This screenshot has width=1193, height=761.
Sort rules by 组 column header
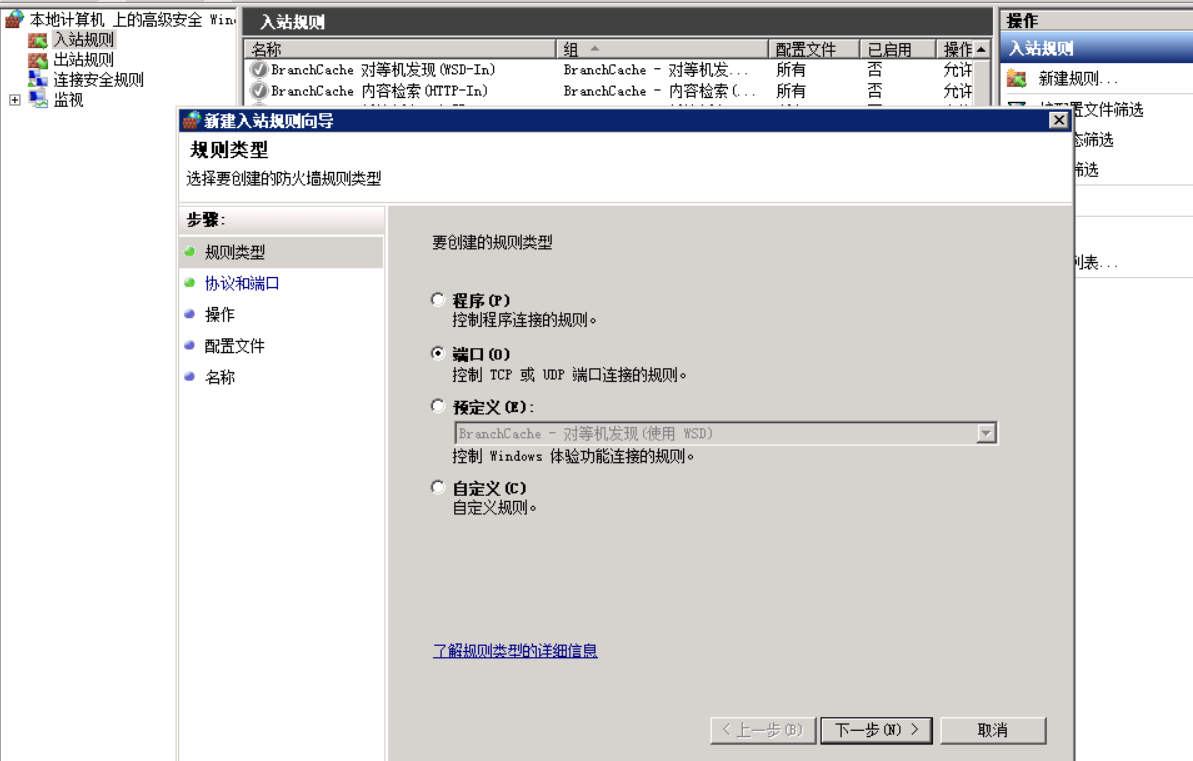pos(662,49)
